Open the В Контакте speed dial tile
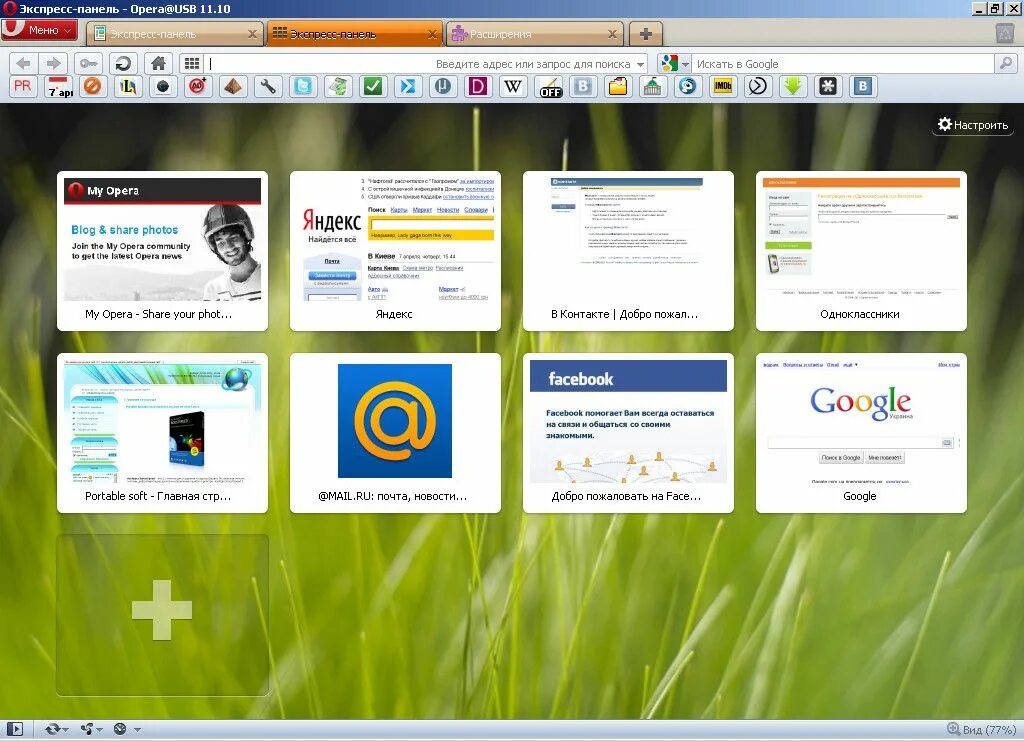The image size is (1024, 742). click(628, 251)
